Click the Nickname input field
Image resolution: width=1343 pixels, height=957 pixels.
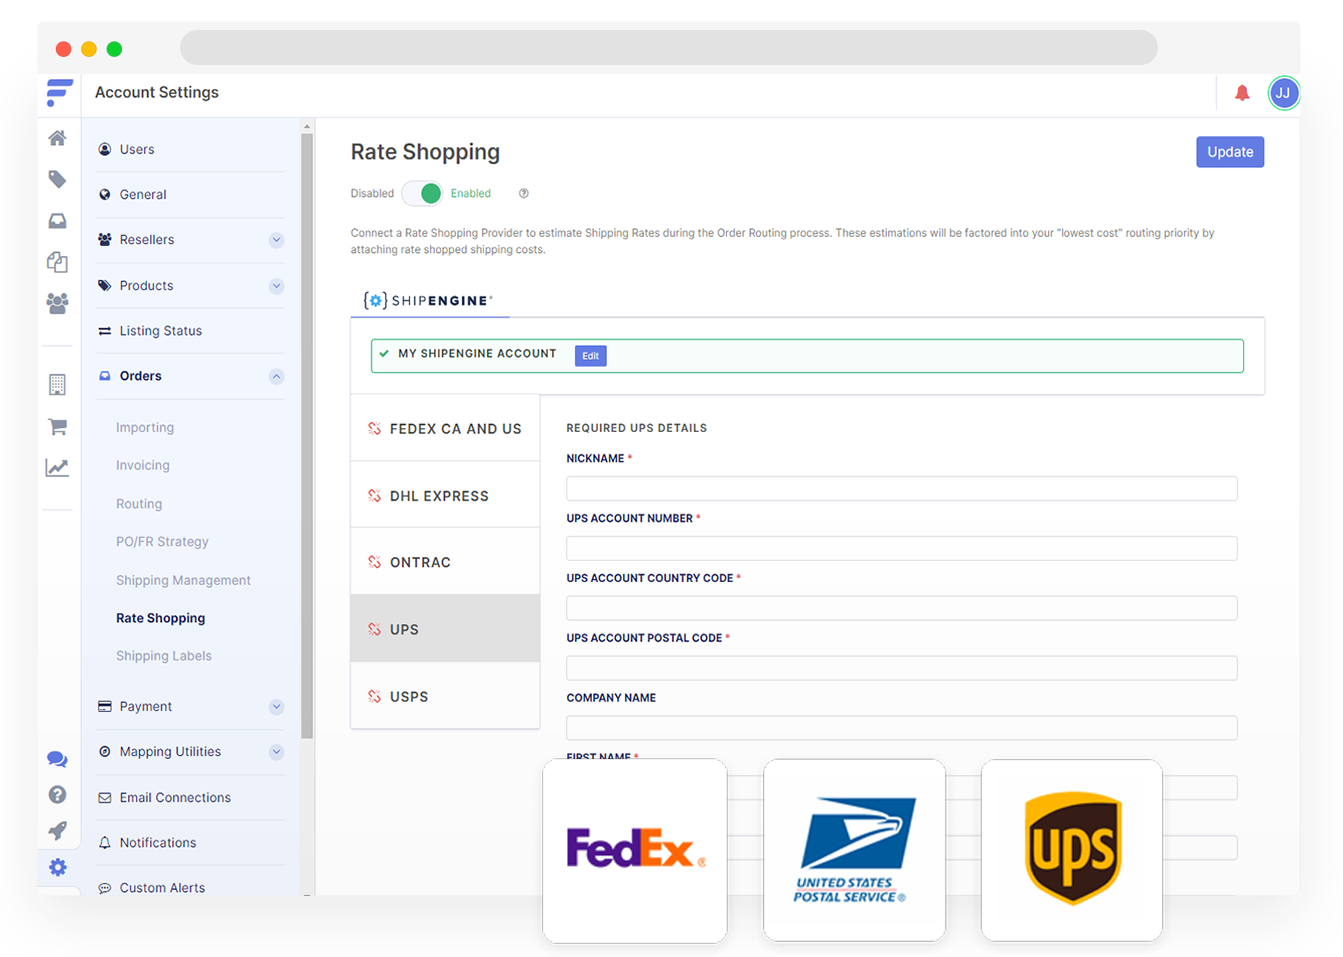point(902,489)
